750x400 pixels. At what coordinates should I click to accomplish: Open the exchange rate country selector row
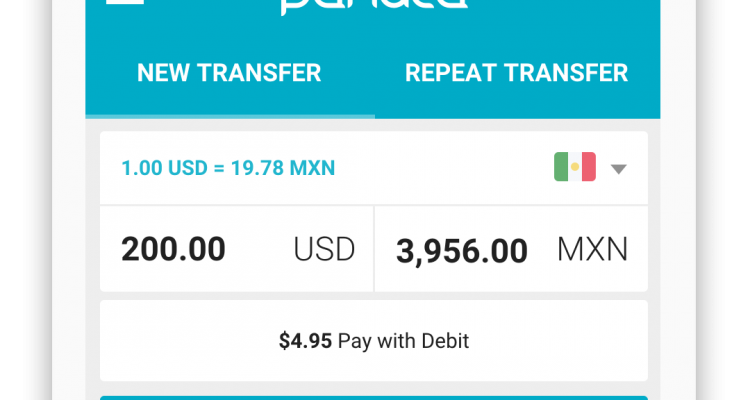click(x=374, y=168)
